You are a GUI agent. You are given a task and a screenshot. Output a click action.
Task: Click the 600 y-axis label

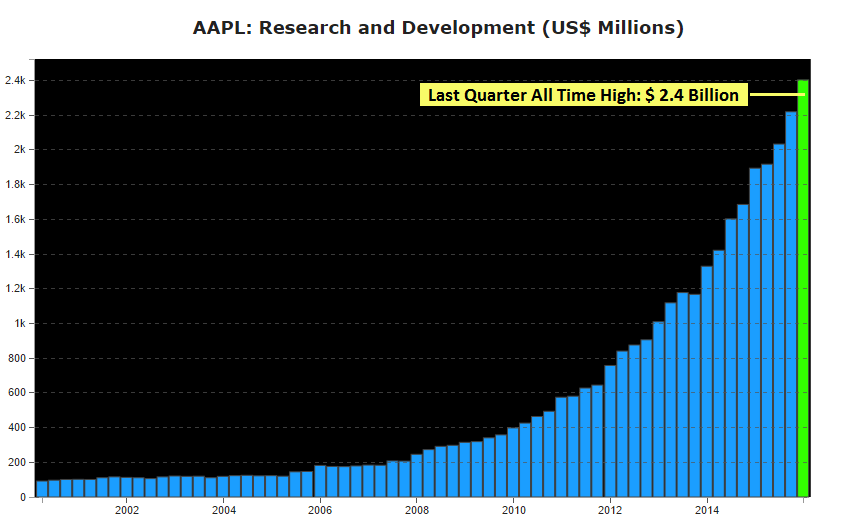tap(17, 393)
